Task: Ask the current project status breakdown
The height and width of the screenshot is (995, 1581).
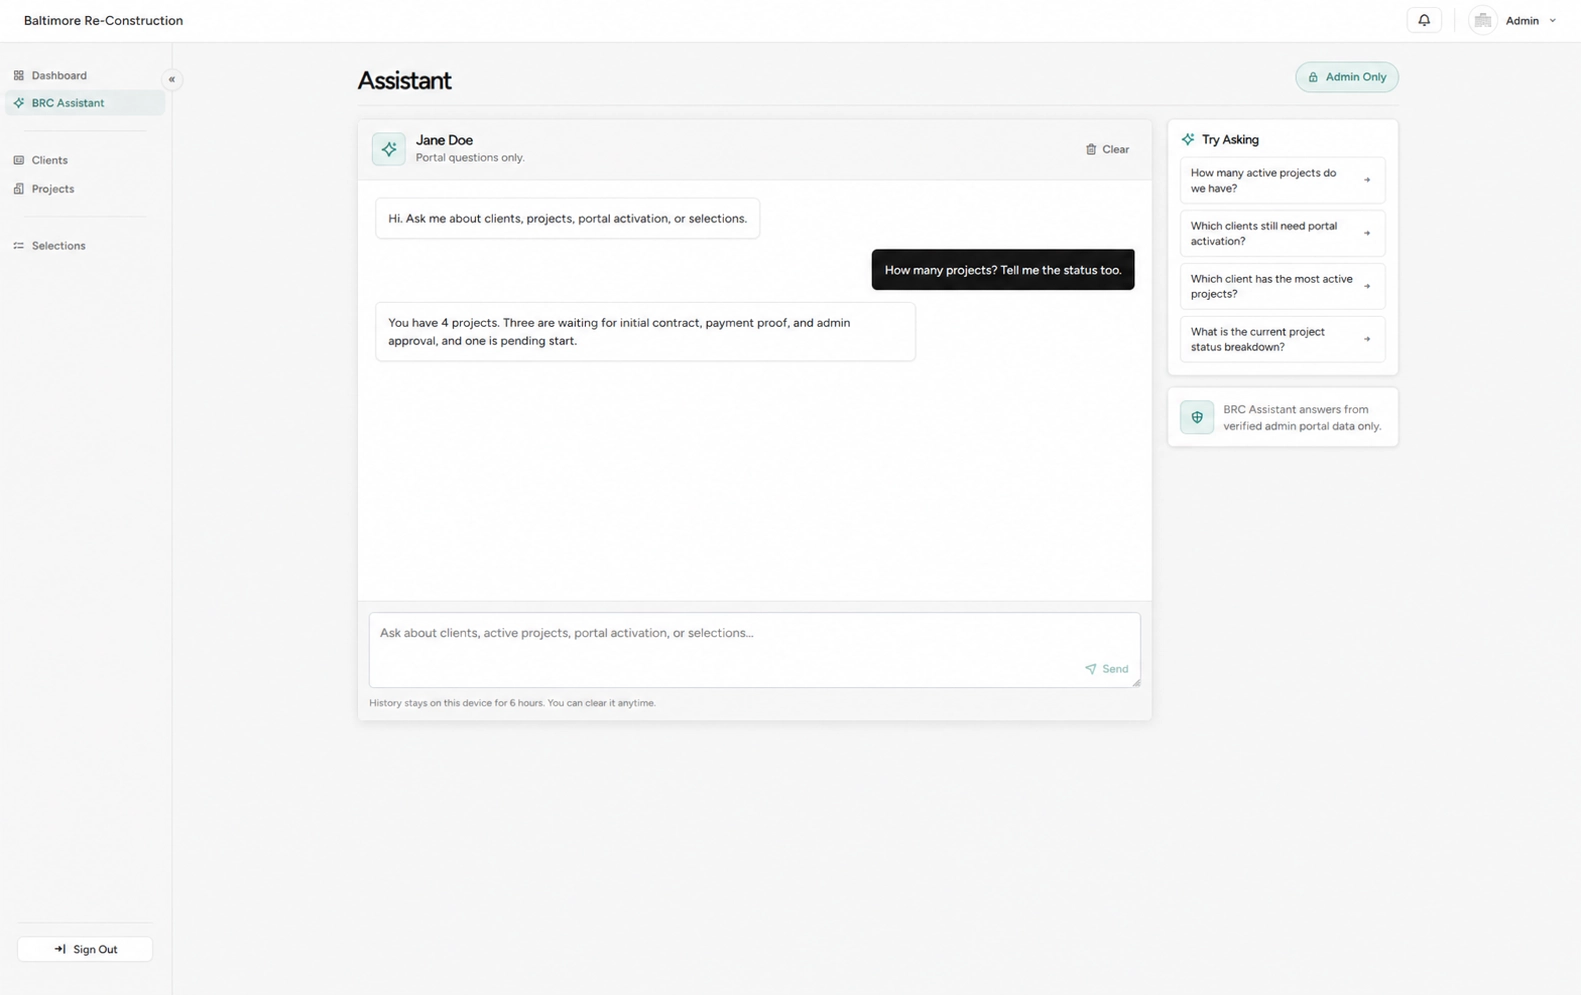Action: 1282,340
